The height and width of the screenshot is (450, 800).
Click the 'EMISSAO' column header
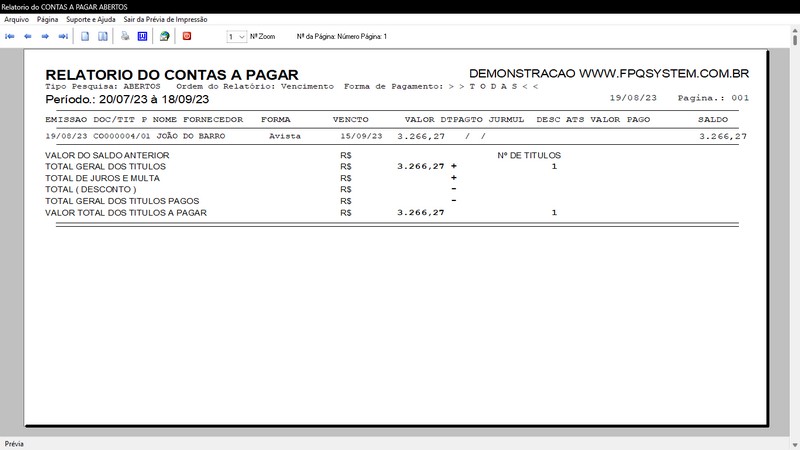(66, 120)
